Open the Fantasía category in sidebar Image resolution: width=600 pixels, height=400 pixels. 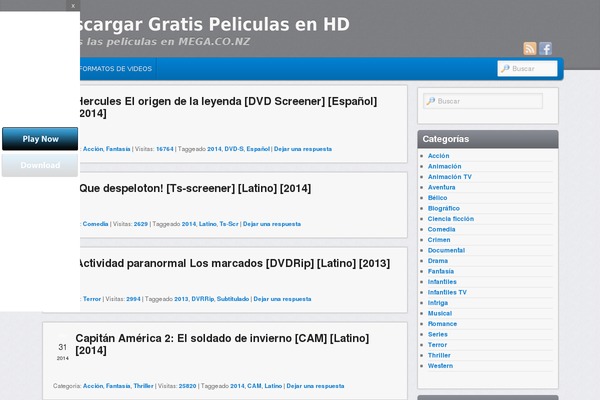point(441,271)
